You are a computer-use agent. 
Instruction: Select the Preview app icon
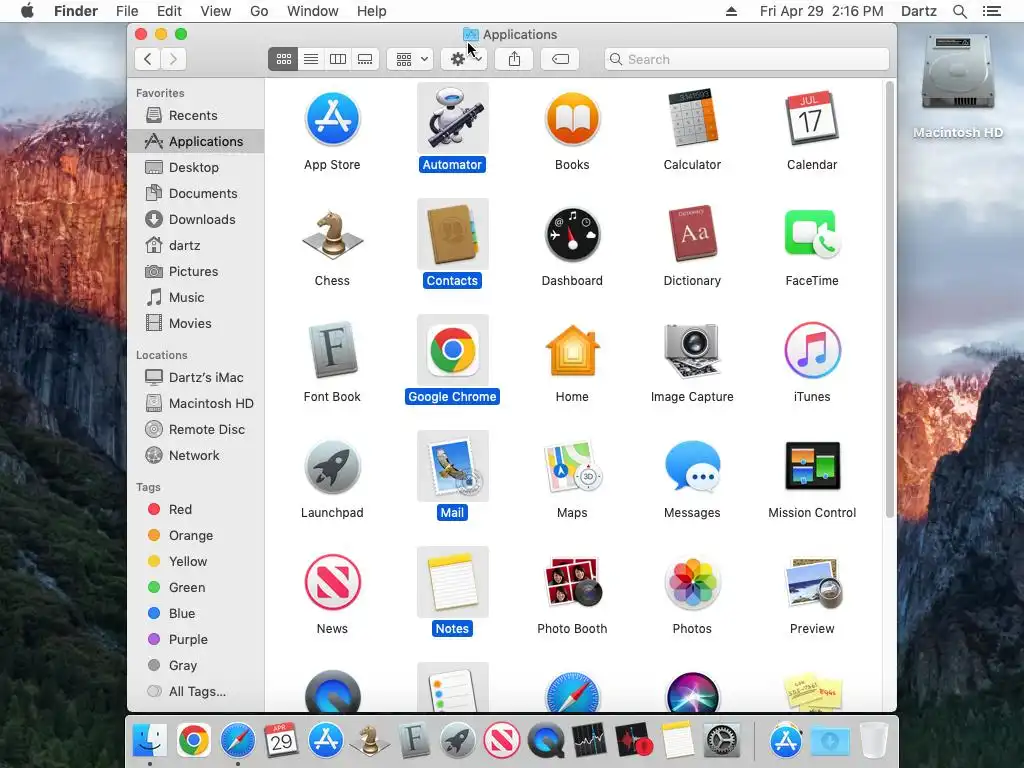click(812, 583)
